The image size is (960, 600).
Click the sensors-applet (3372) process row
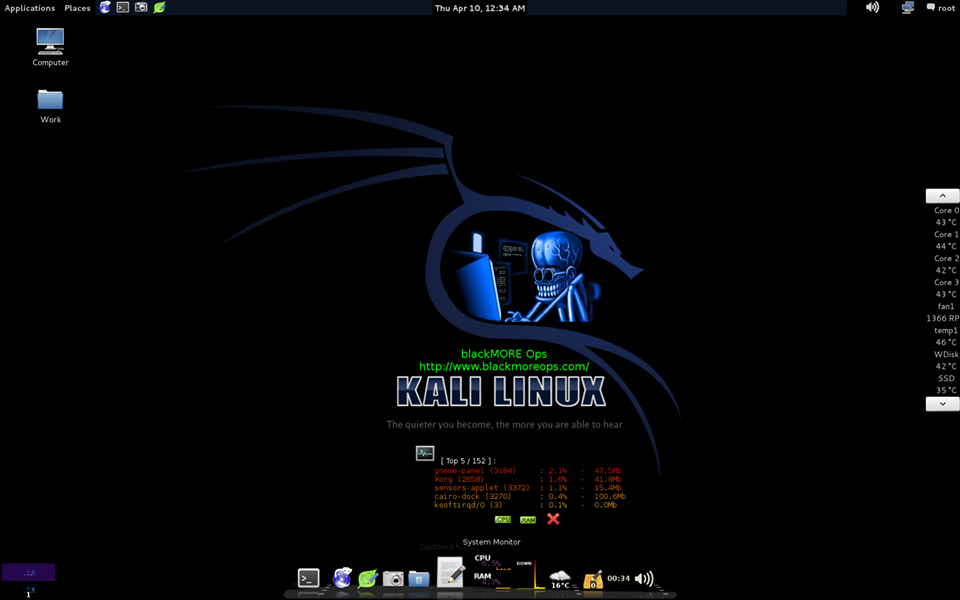pos(528,488)
